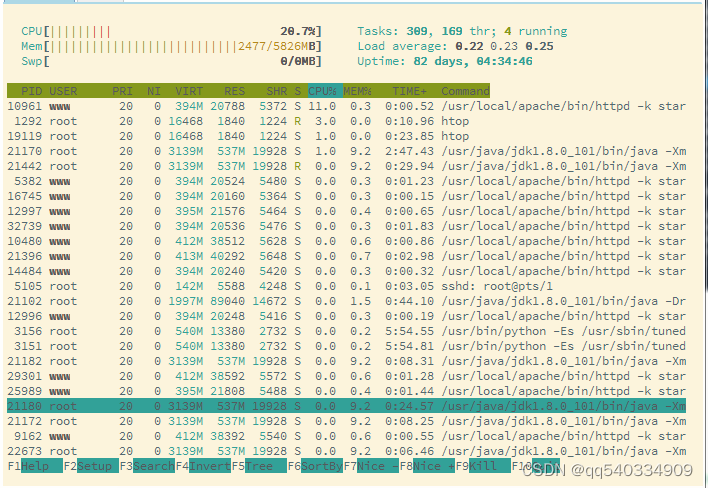Select the httpd process with PID 10961
Image resolution: width=708 pixels, height=488 pixels.
coord(346,106)
